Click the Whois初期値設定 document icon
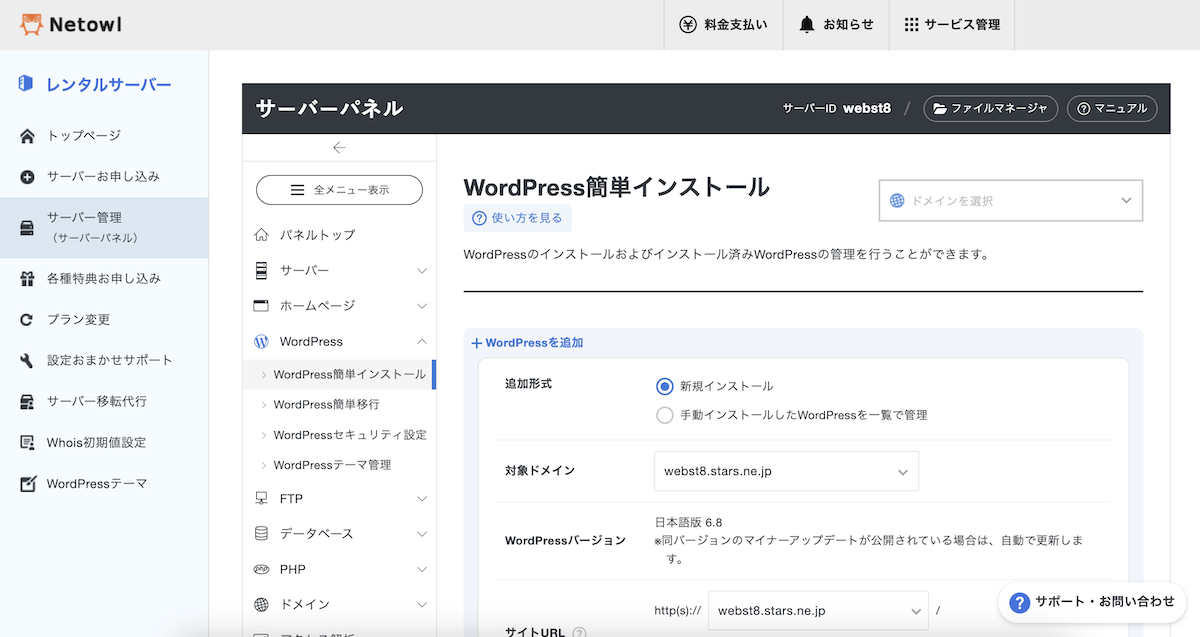This screenshot has width=1200, height=637. tap(27, 443)
